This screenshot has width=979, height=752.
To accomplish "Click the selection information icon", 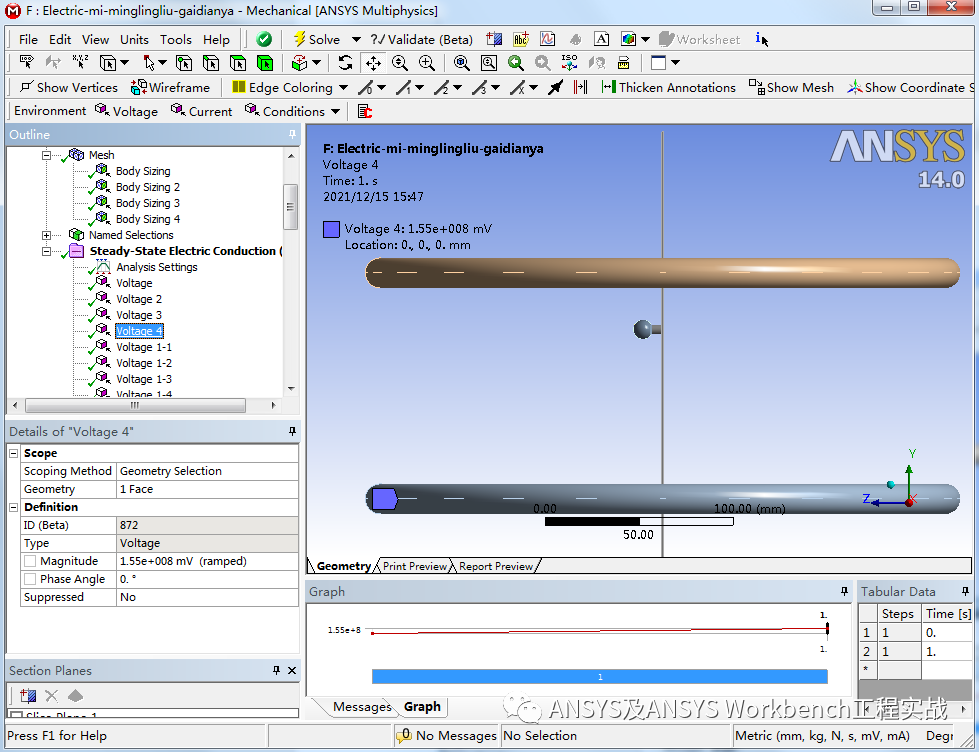I will tap(761, 39).
